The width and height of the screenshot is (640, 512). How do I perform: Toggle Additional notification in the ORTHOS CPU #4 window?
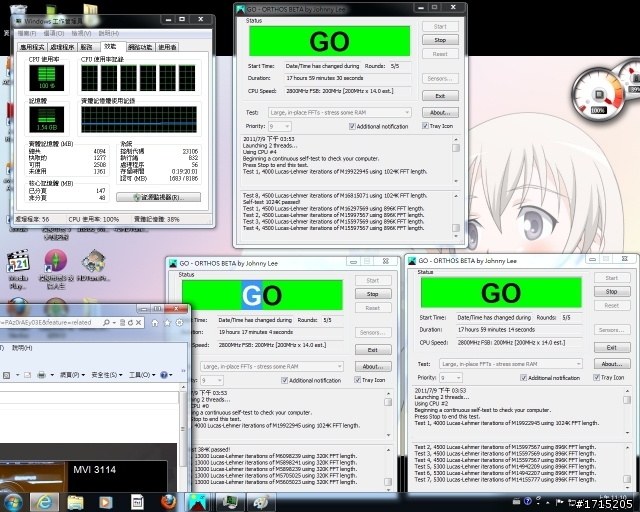[352, 127]
